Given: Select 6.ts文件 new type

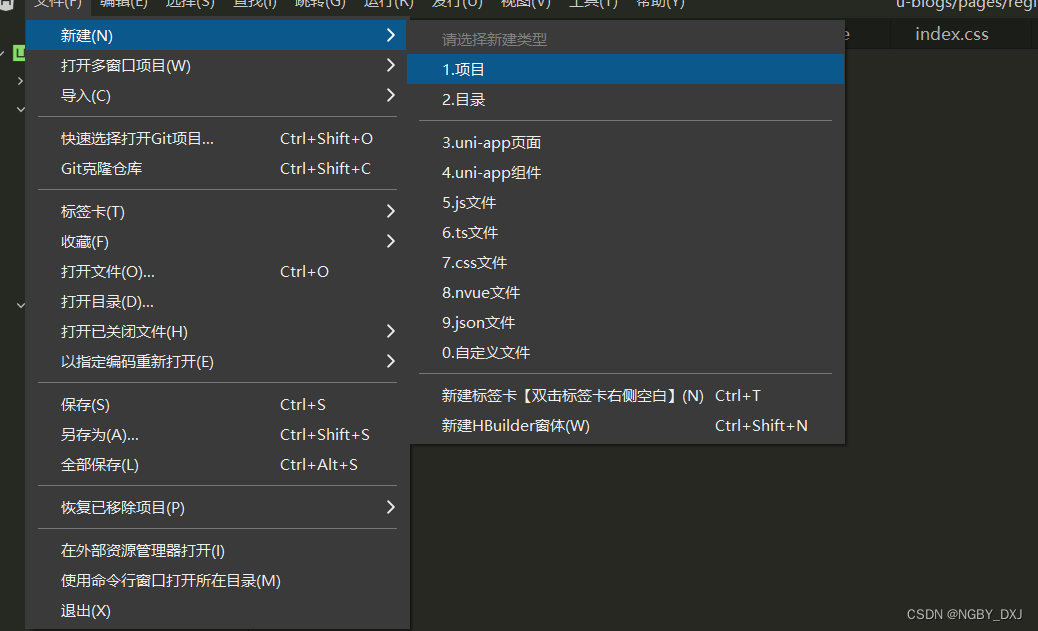Looking at the screenshot, I should pyautogui.click(x=626, y=232).
